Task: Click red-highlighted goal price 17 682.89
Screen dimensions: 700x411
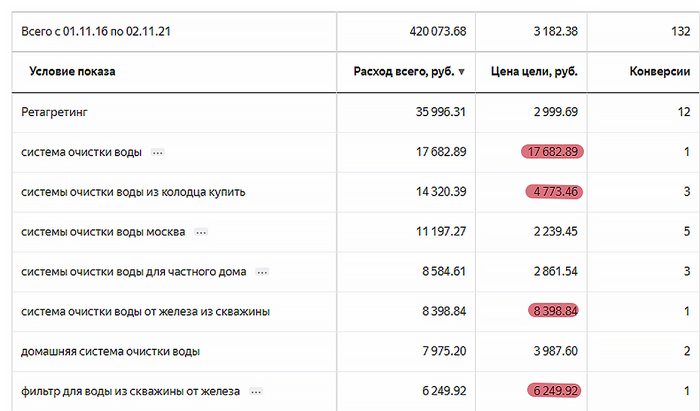Action: click(550, 152)
